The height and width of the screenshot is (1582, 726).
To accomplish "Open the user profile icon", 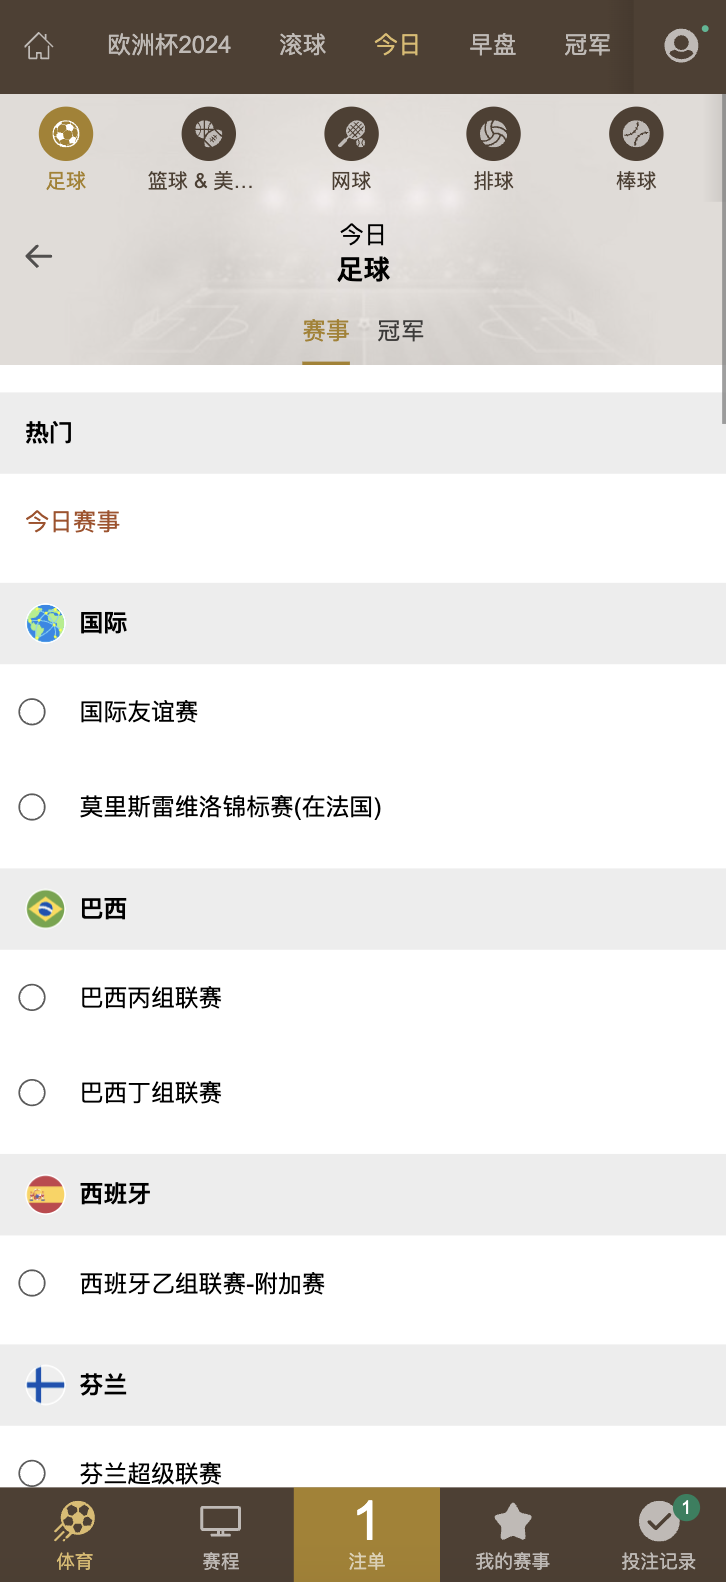I will [x=681, y=45].
